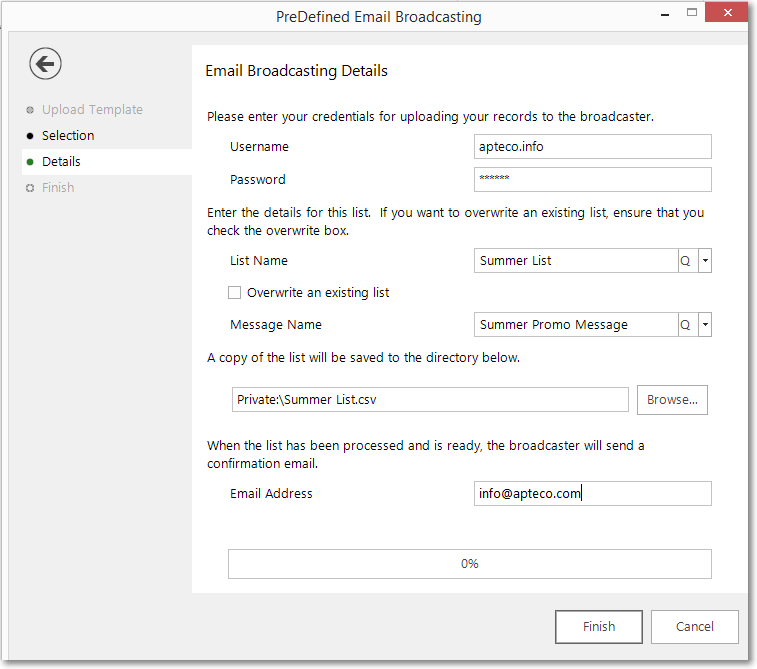Screen dimensions: 757x669
Task: Browse for the list save directory
Action: click(x=672, y=400)
